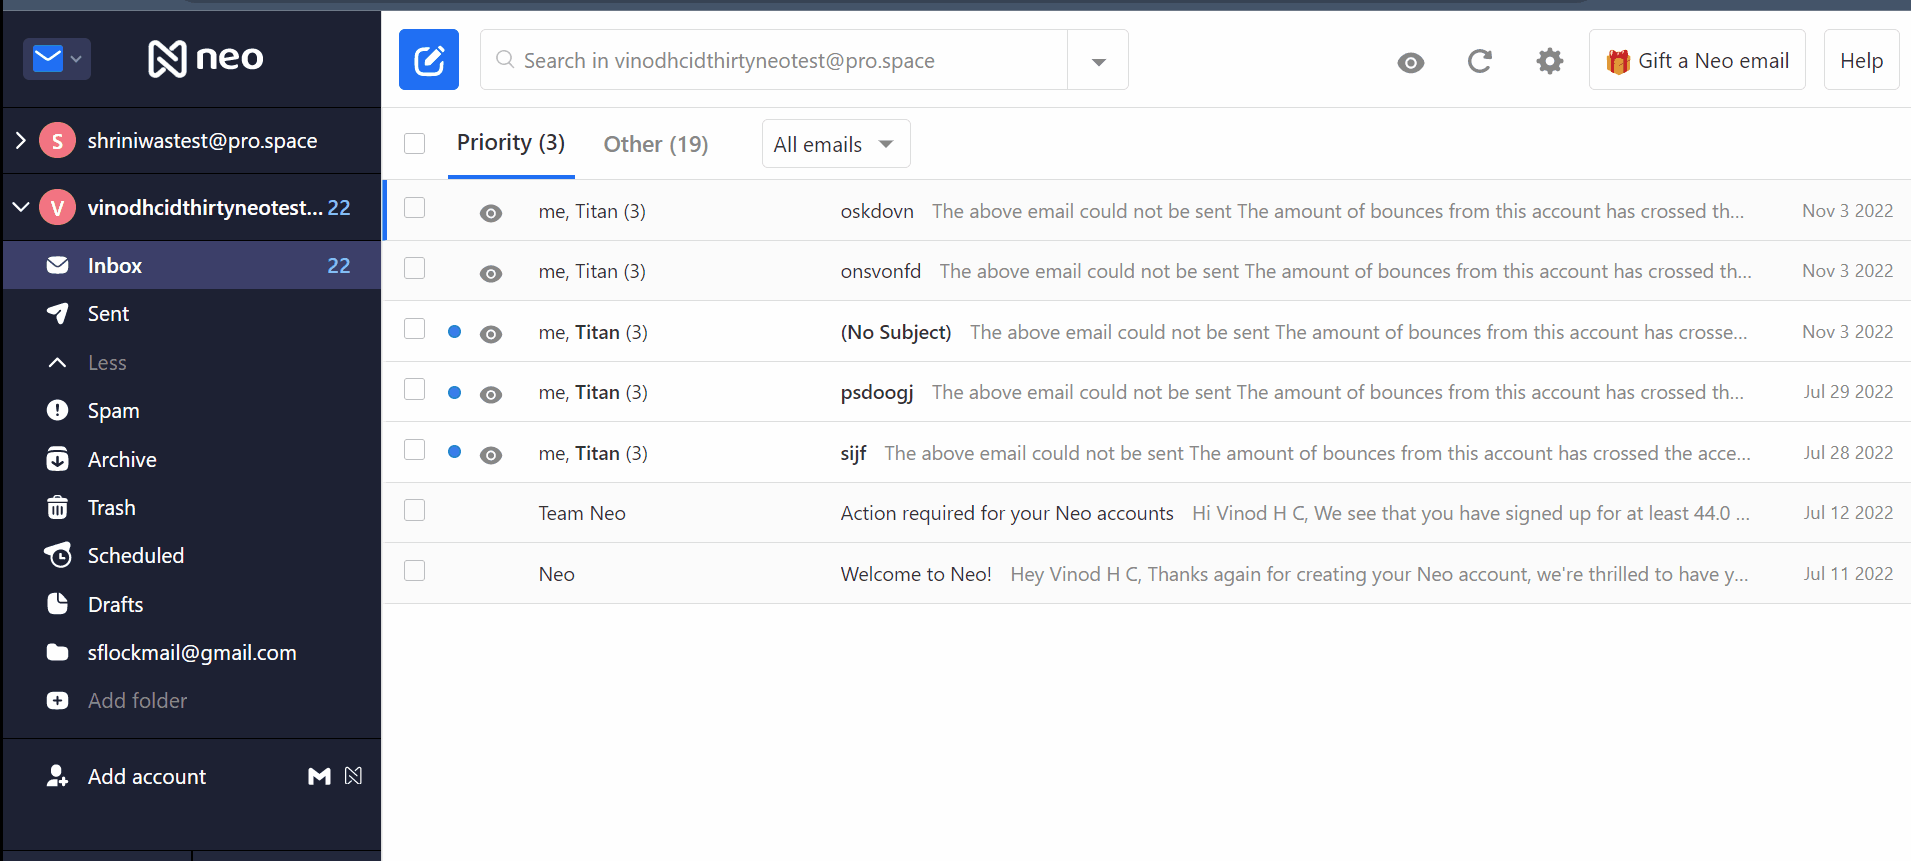Click the shriniwastest account avatar

[x=57, y=140]
